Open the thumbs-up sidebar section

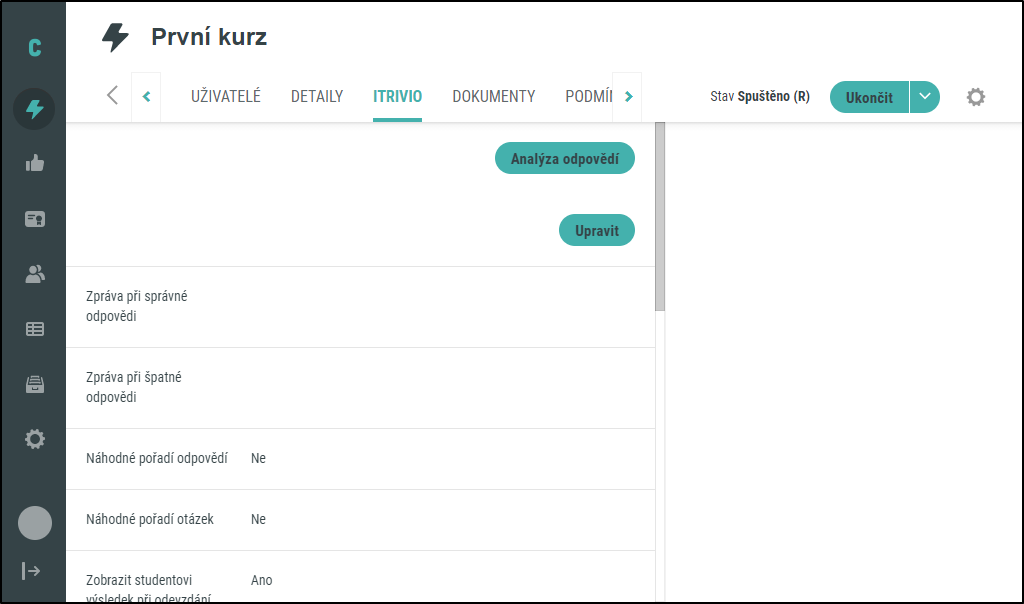(x=34, y=164)
